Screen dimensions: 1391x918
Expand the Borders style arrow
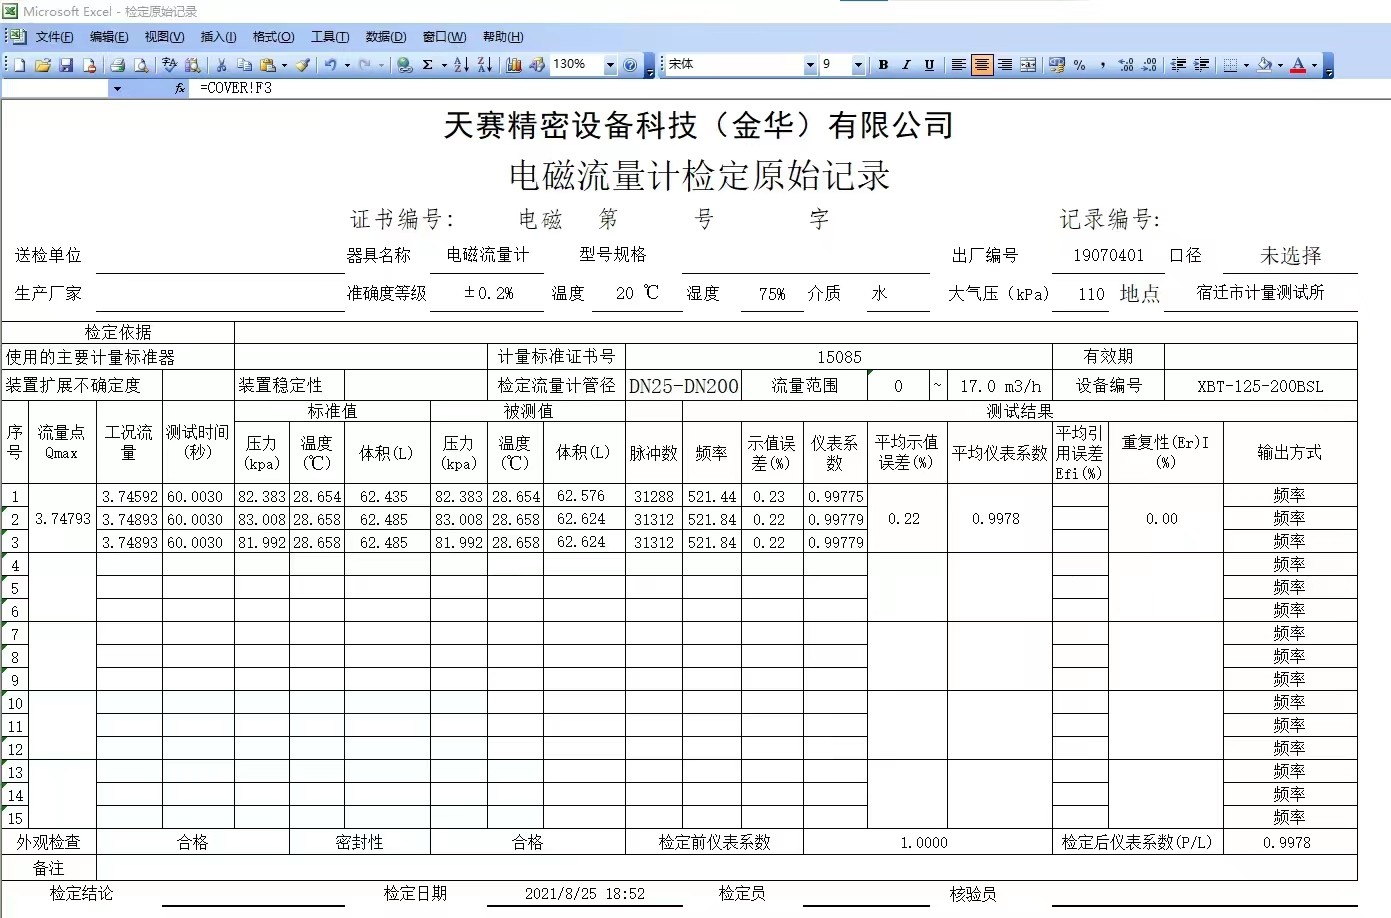(x=1246, y=65)
